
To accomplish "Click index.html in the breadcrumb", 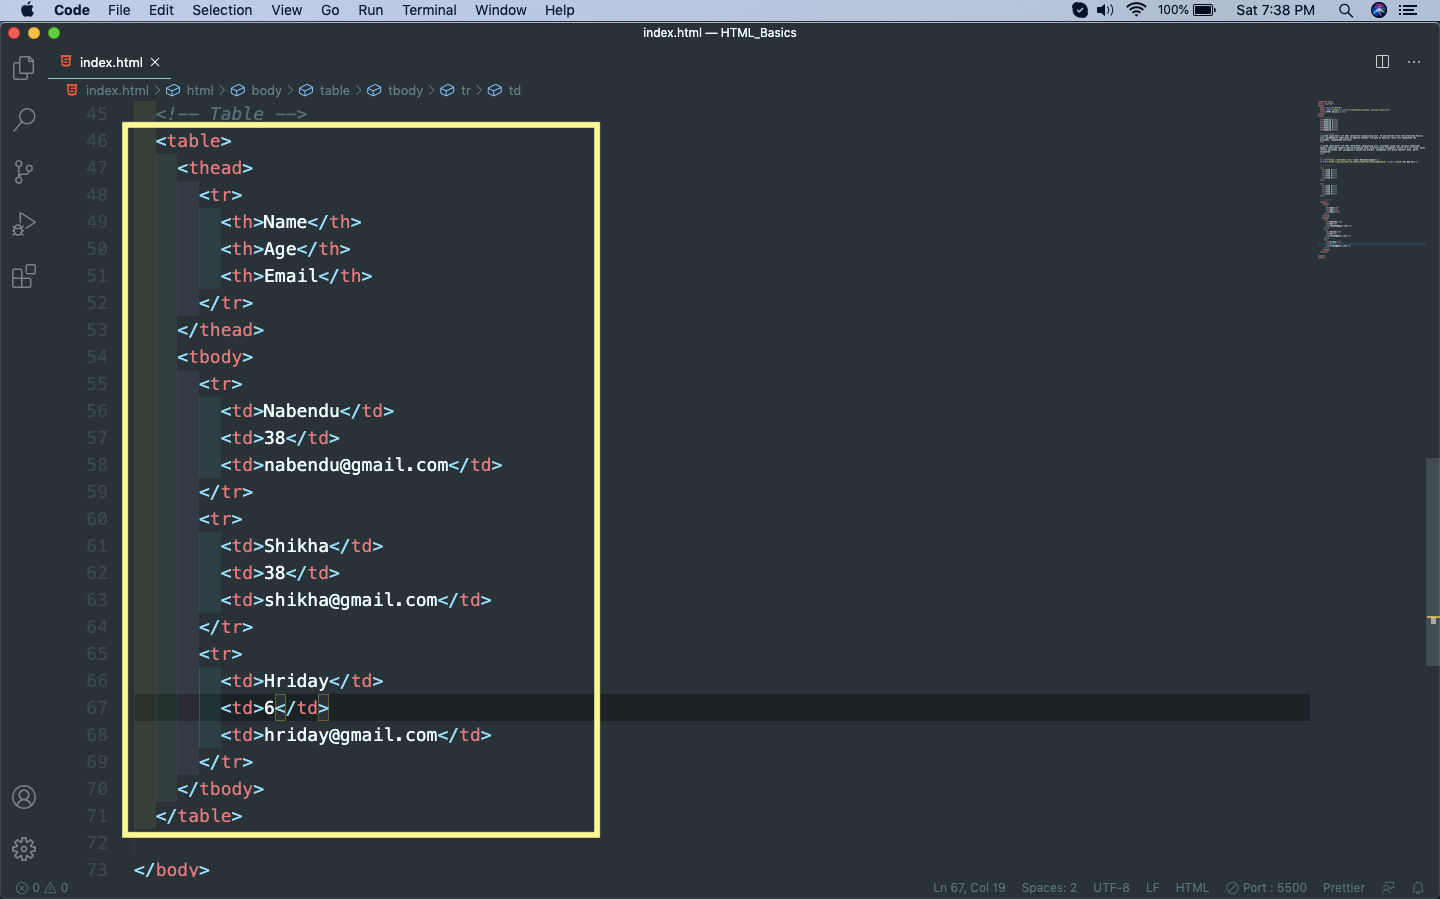I will tap(117, 90).
